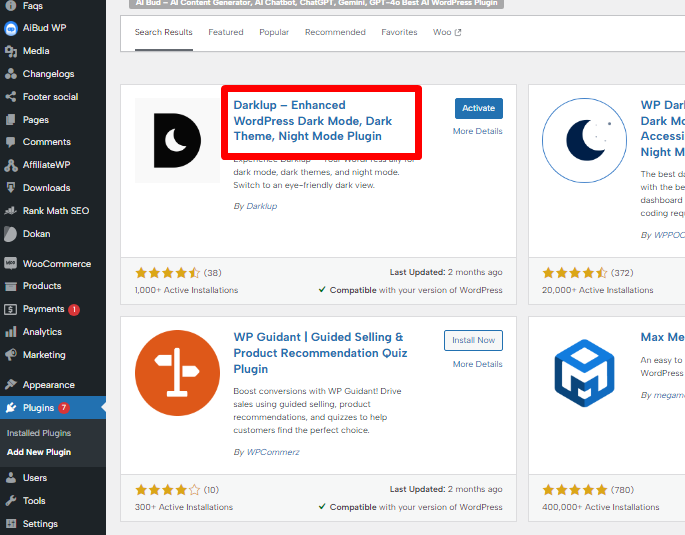Click the Darklup star rating
The width and height of the screenshot is (685, 535).
point(168,273)
